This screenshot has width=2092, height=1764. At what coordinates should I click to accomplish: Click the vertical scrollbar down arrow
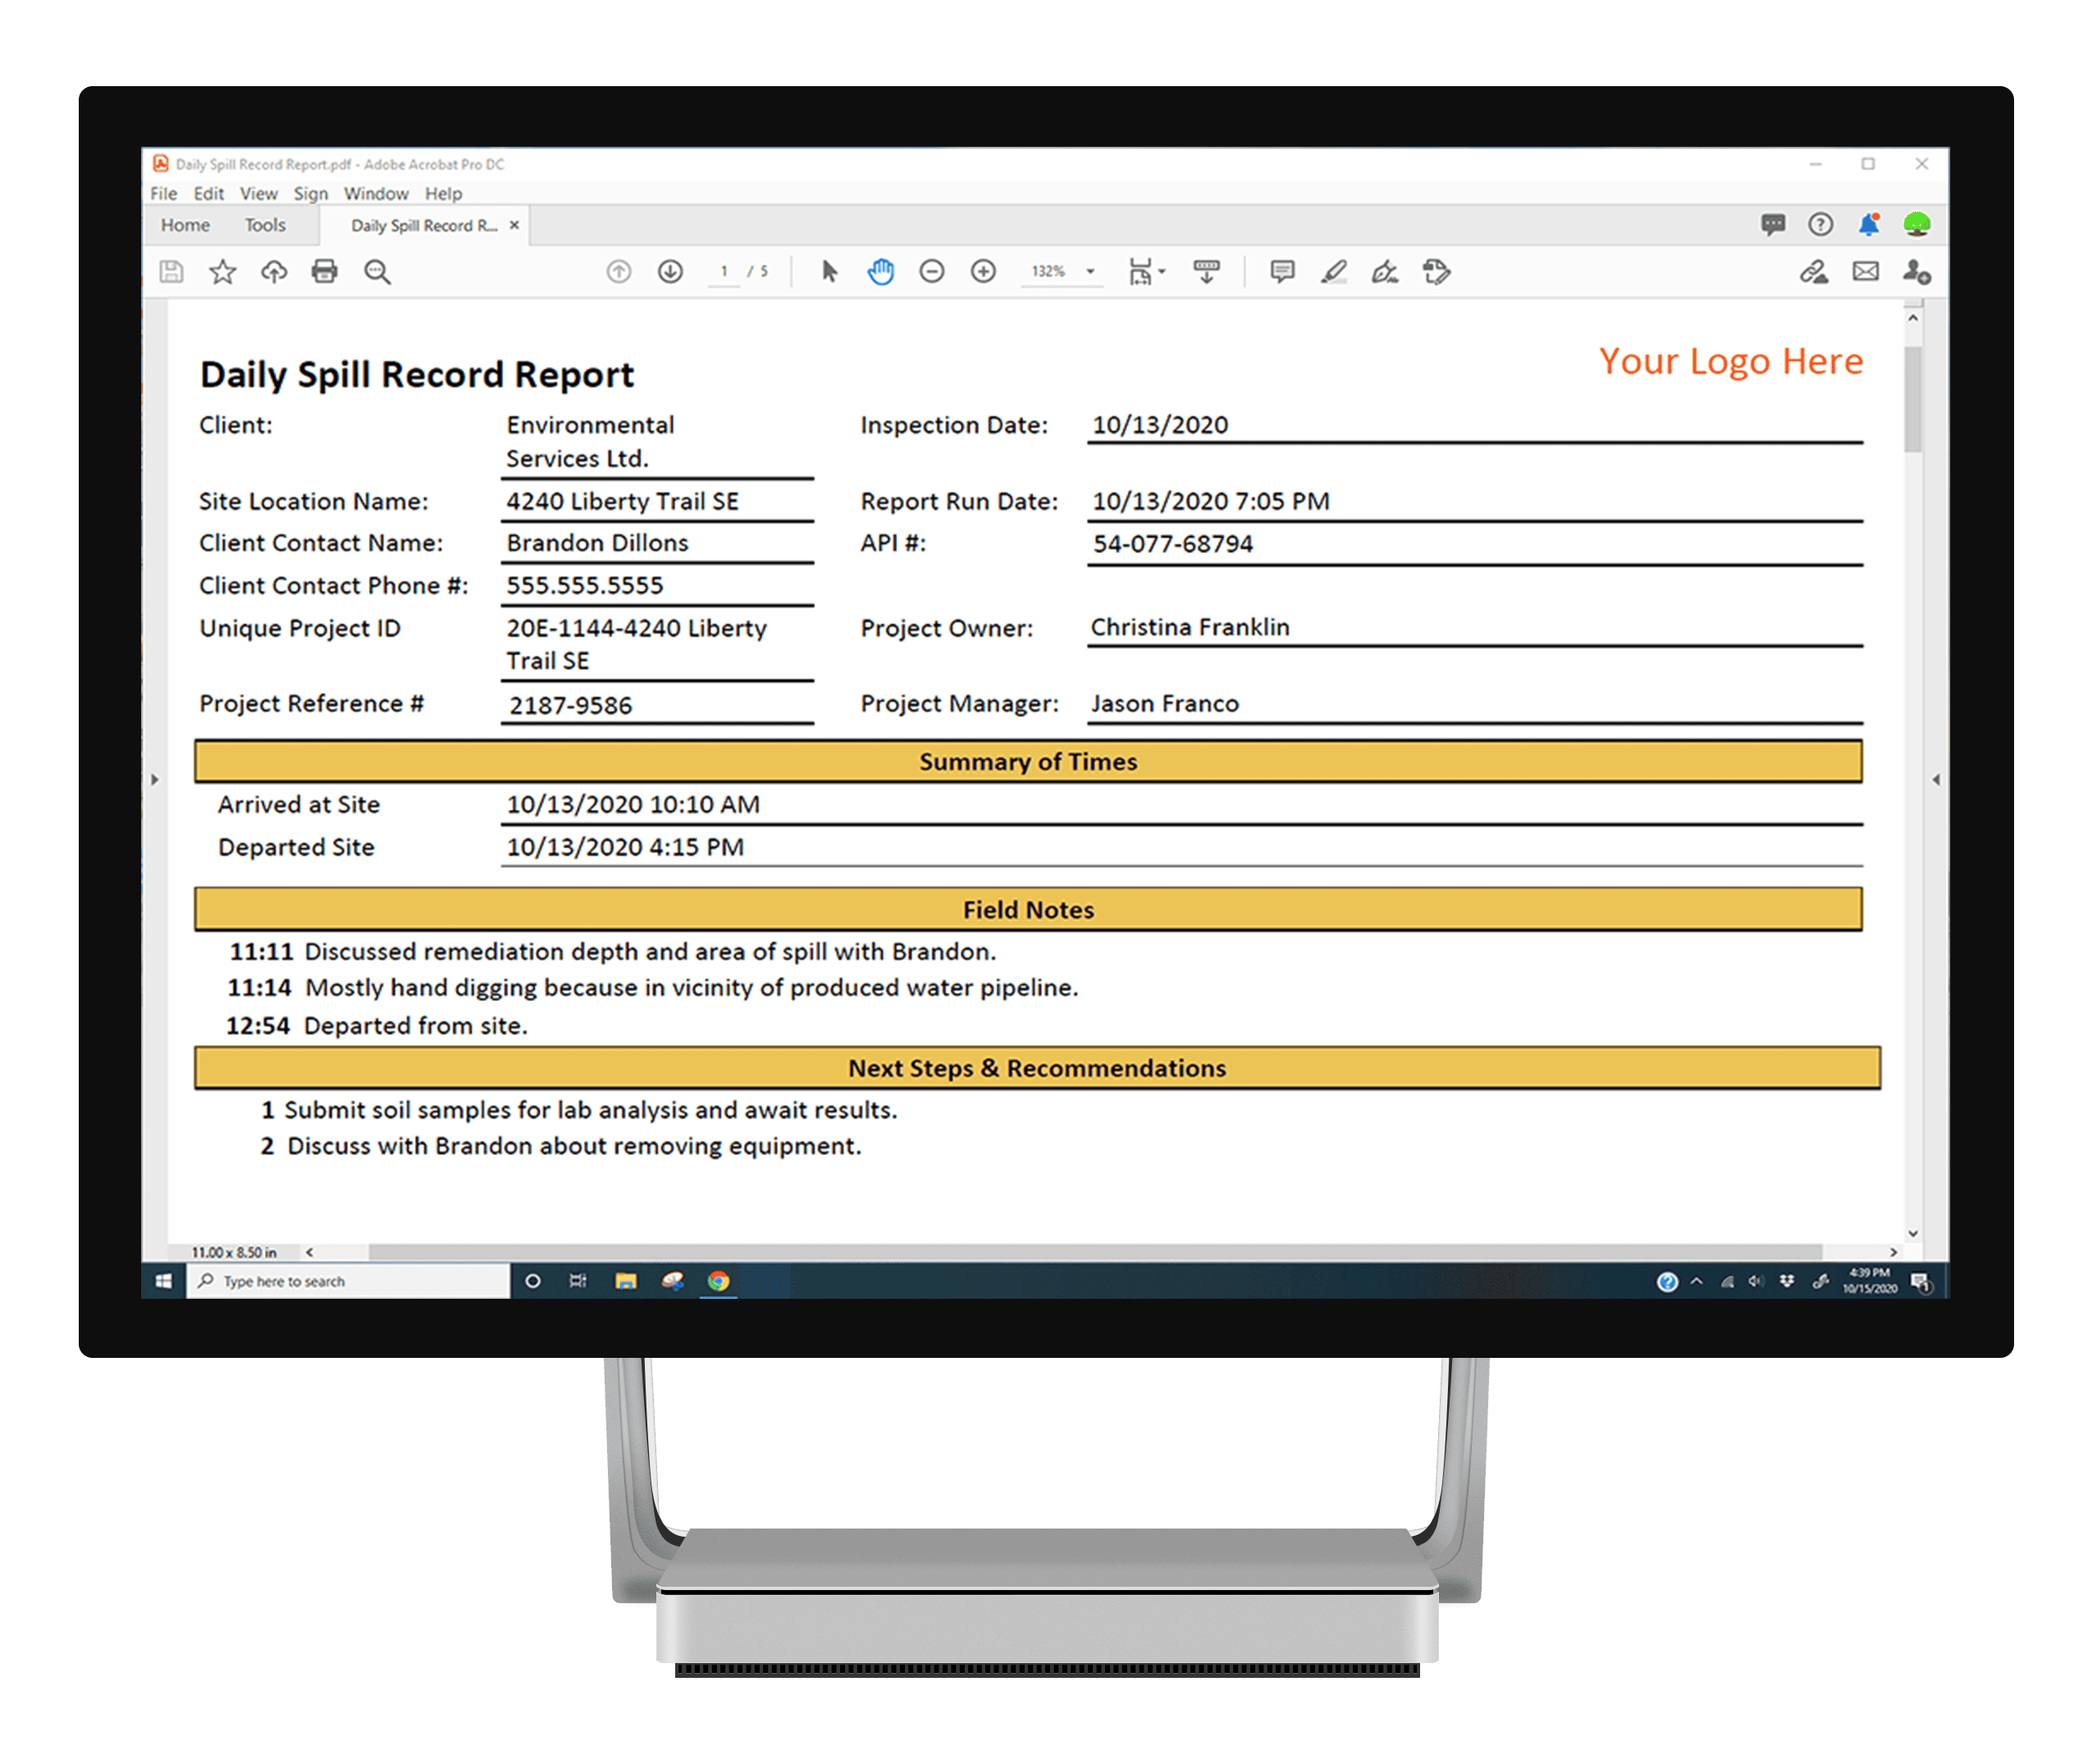[x=1912, y=1234]
